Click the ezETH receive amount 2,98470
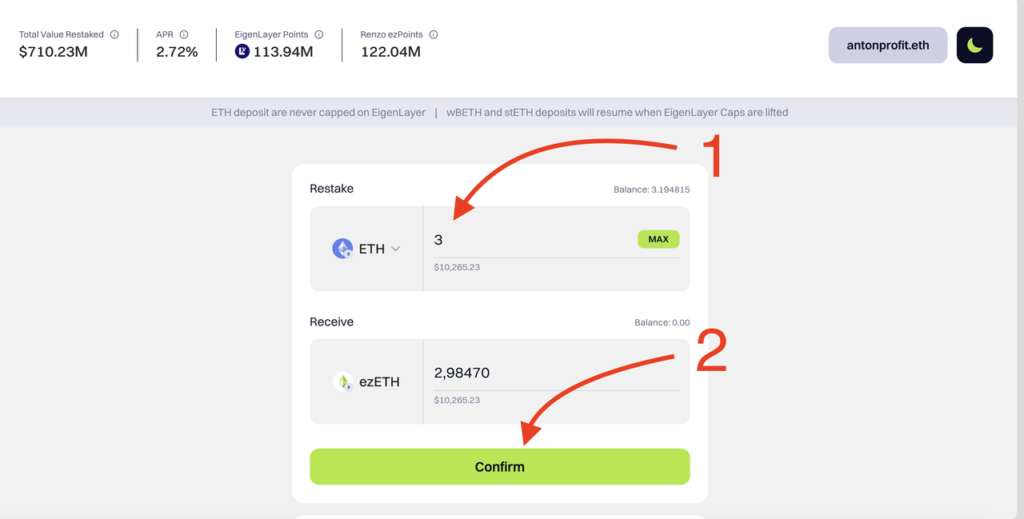Screen dimensions: 1024x519 [x=462, y=373]
